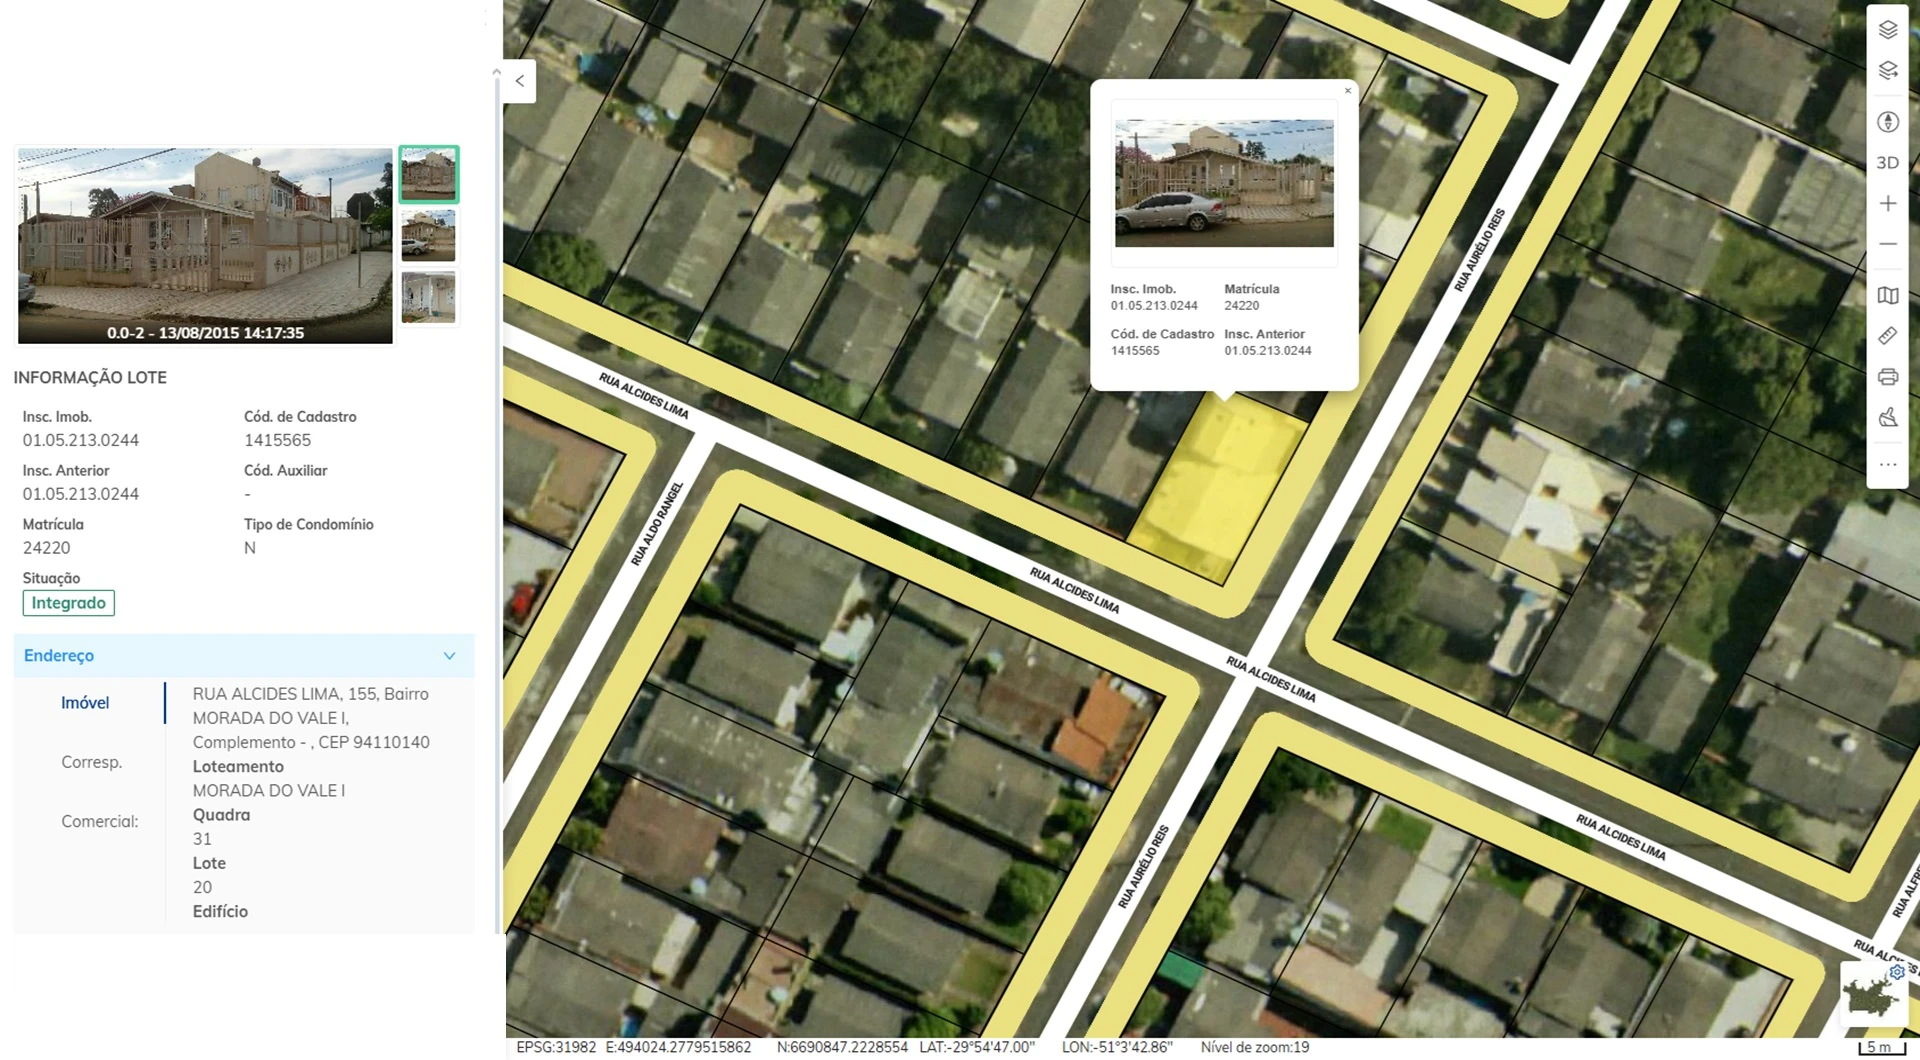This screenshot has height=1060, width=1920.
Task: Switch map to 3D view
Action: (x=1887, y=162)
